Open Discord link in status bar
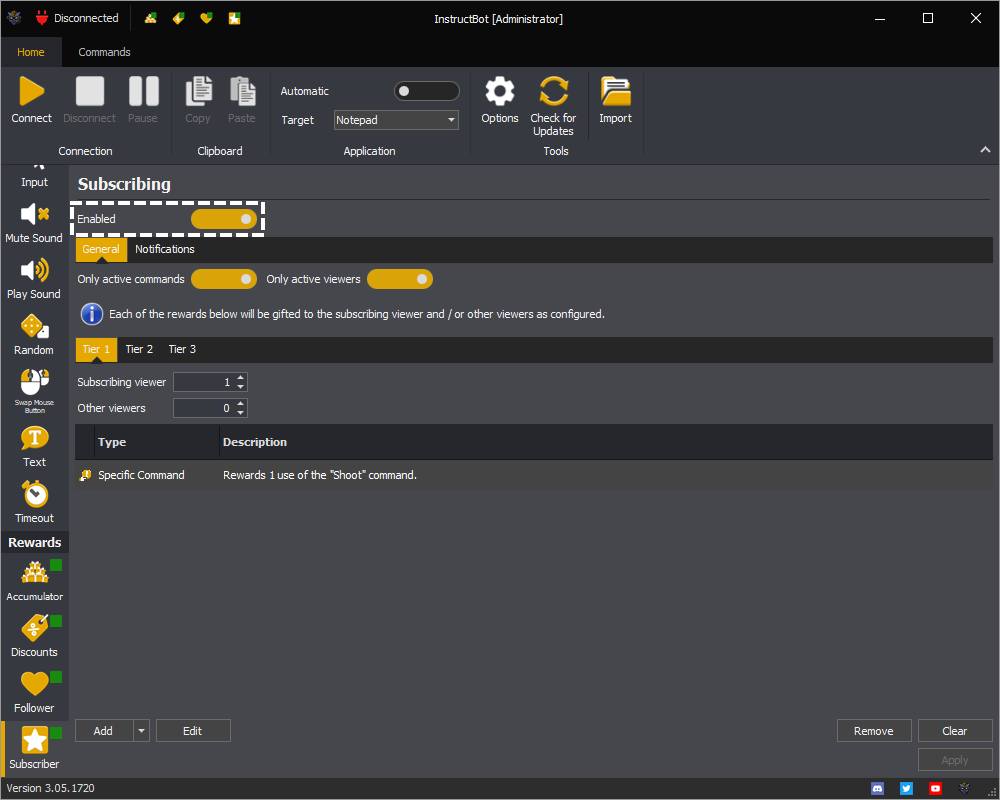The height and width of the screenshot is (800, 1000). [x=878, y=789]
